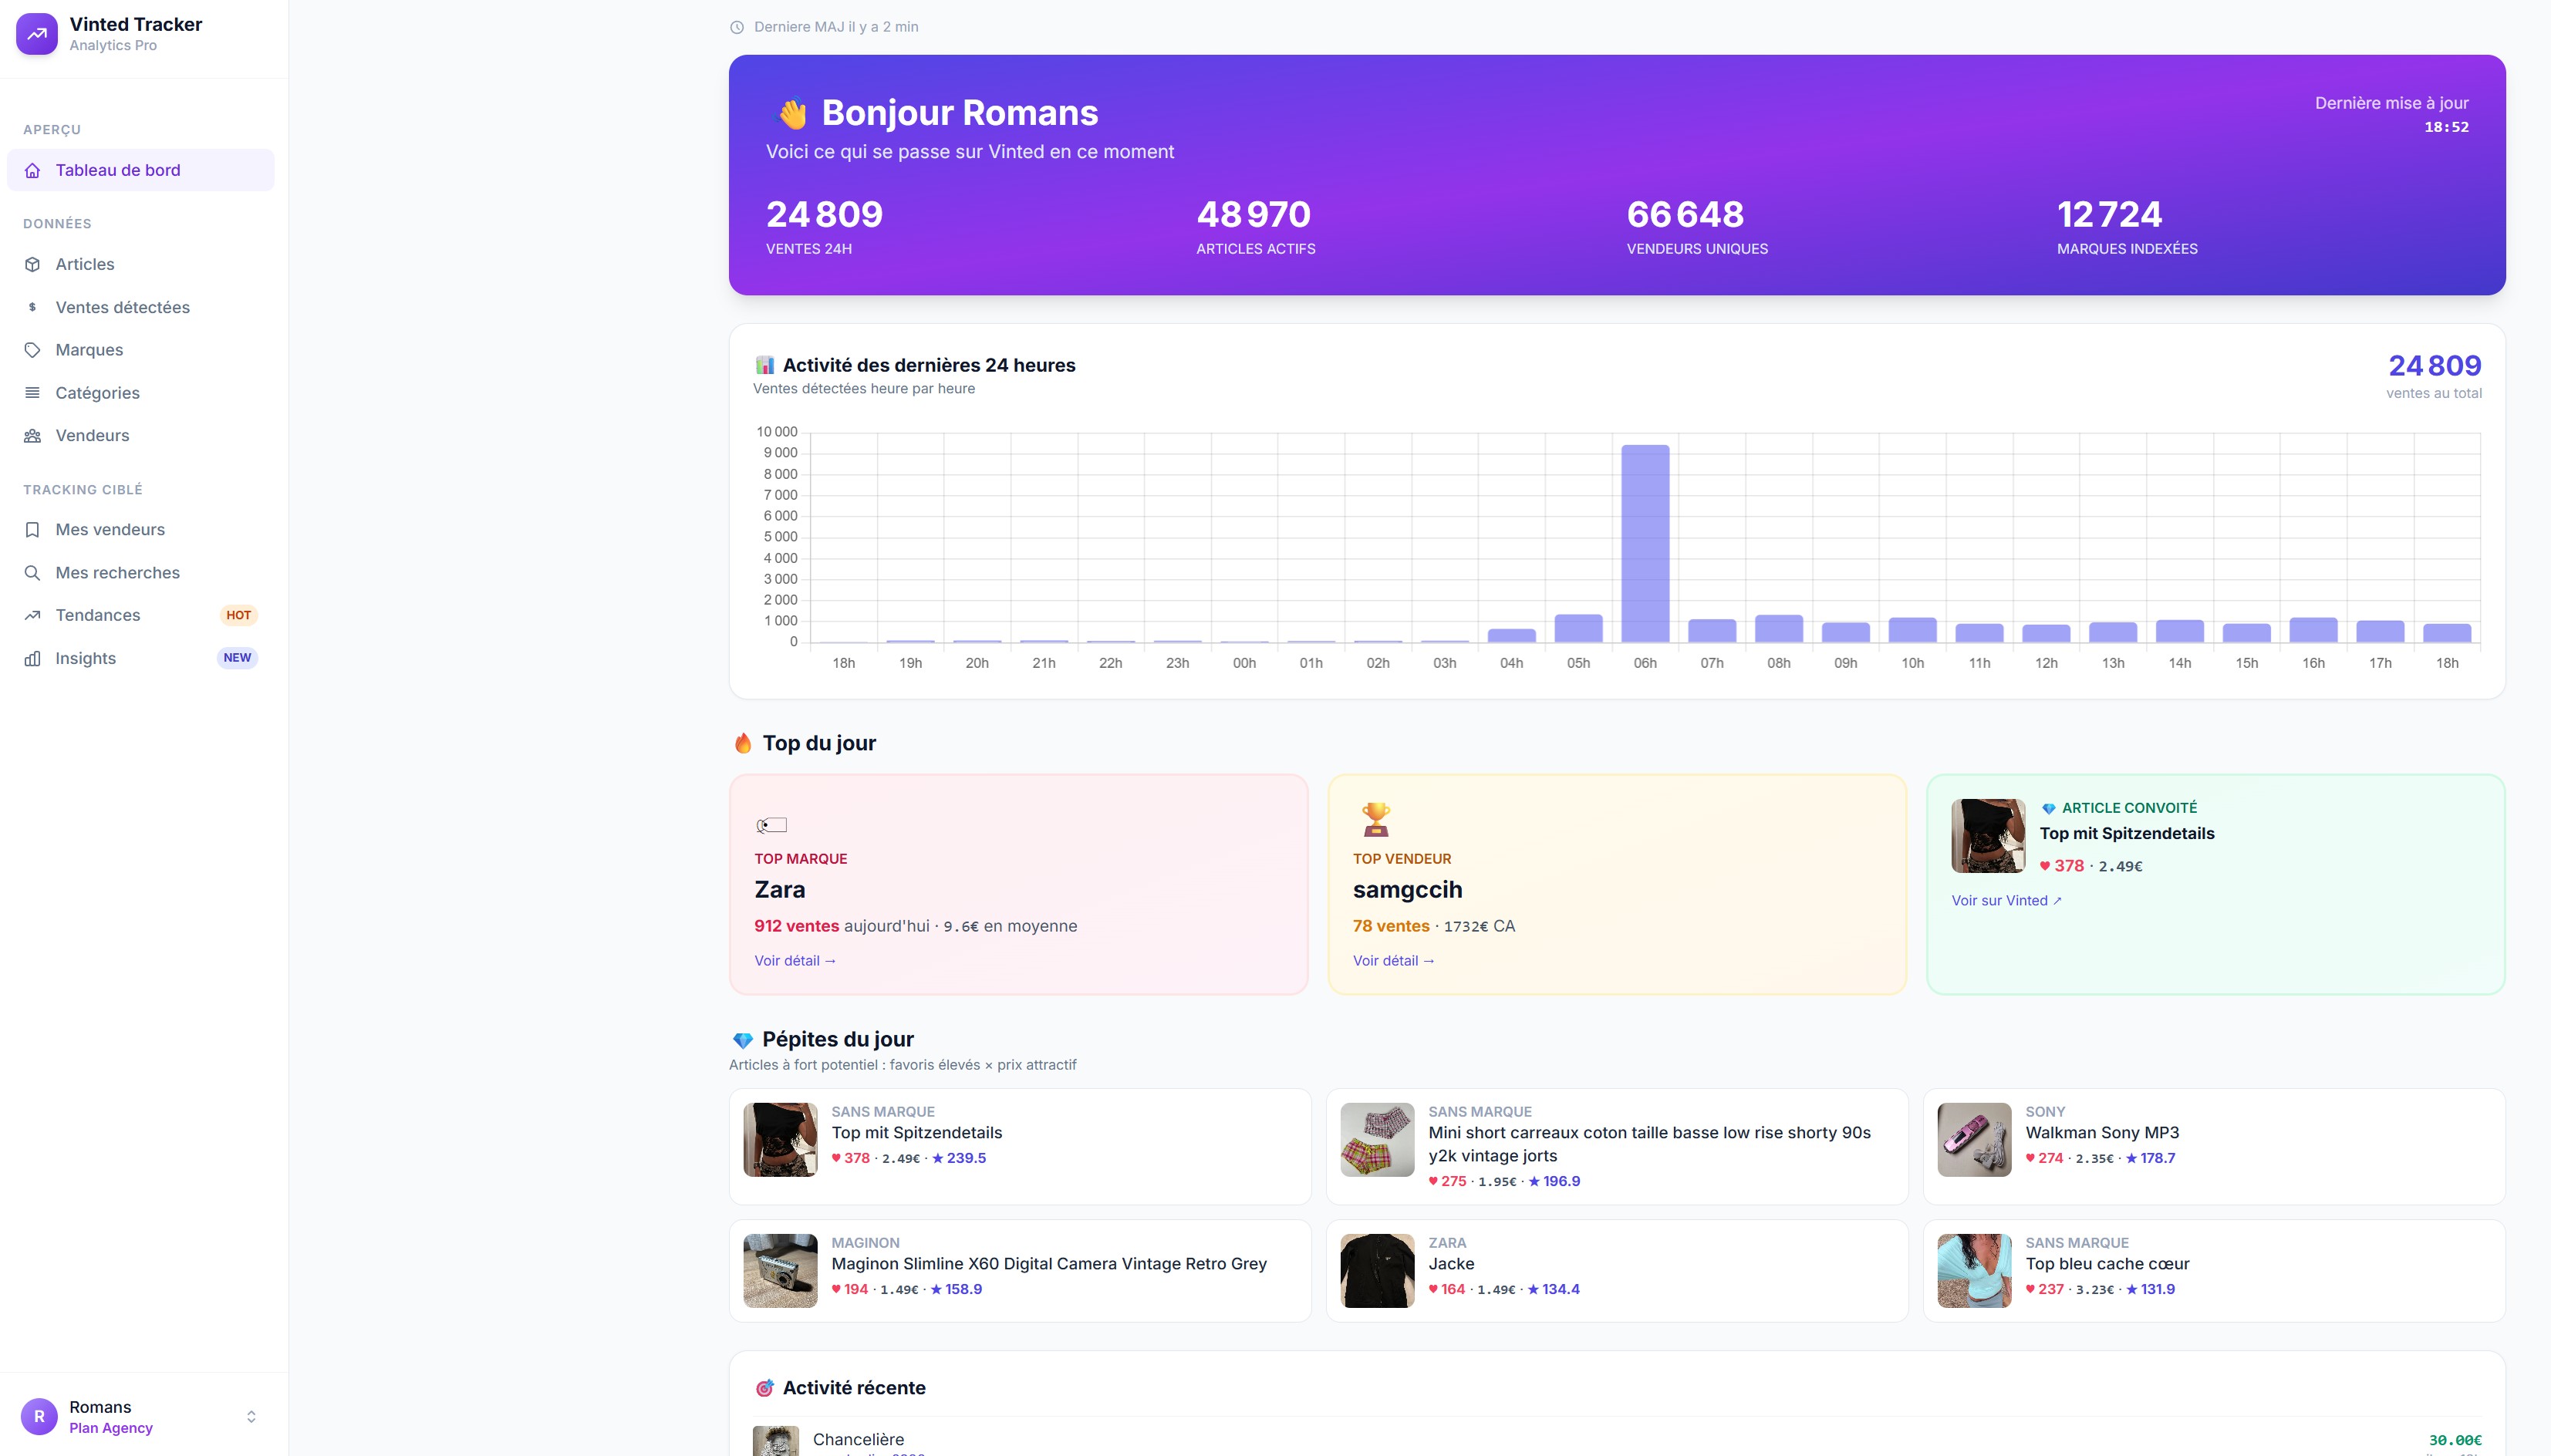2551x1456 pixels.
Task: Click the diamond icon beside Article convoité
Action: coord(2048,808)
